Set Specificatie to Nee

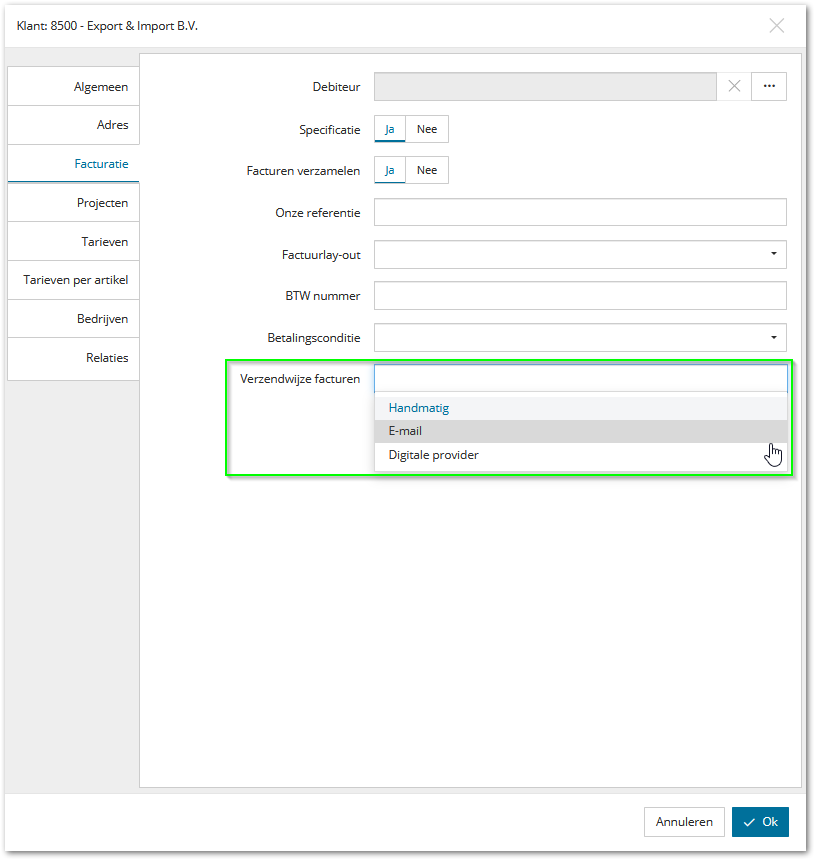427,129
